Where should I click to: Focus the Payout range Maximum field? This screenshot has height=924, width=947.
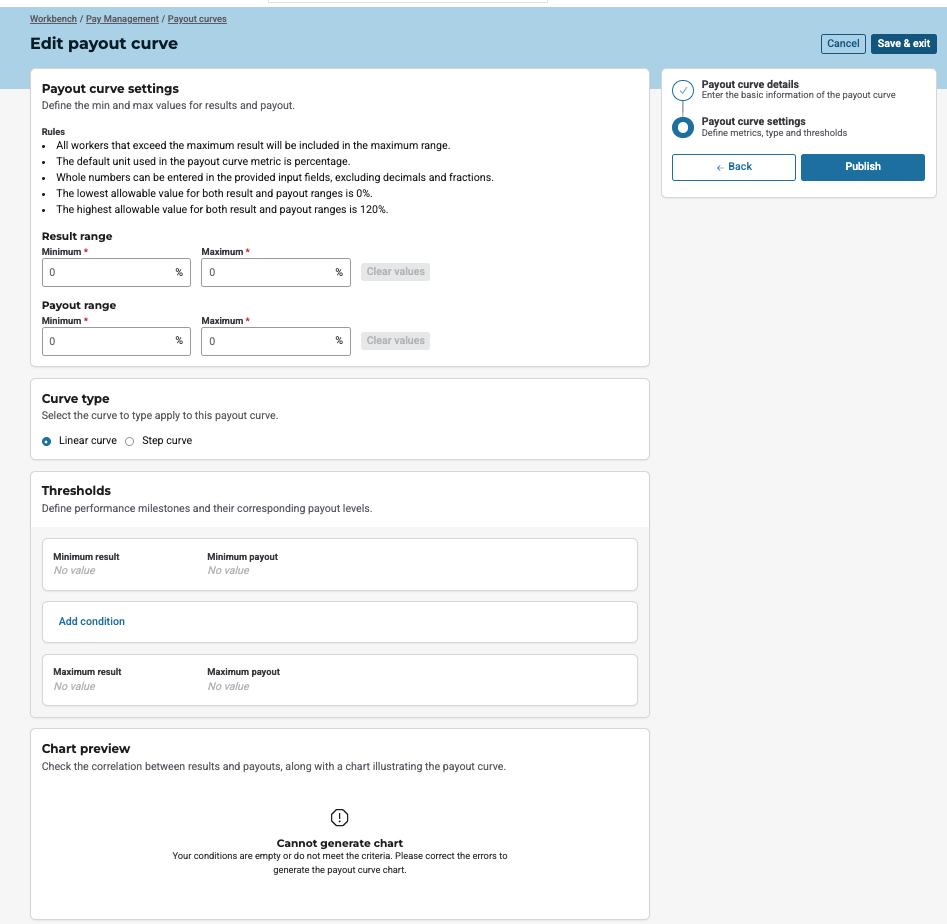tap(267, 341)
